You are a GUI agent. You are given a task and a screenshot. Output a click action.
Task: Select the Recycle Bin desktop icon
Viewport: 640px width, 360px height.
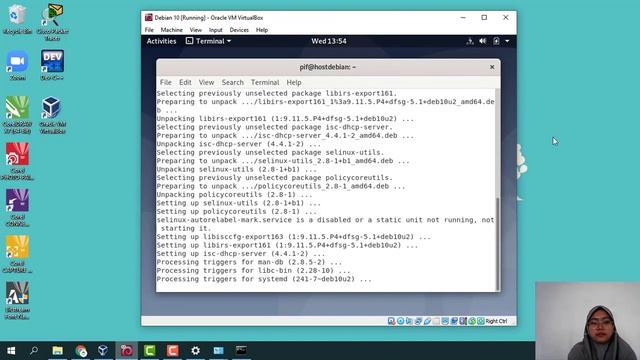(17, 19)
